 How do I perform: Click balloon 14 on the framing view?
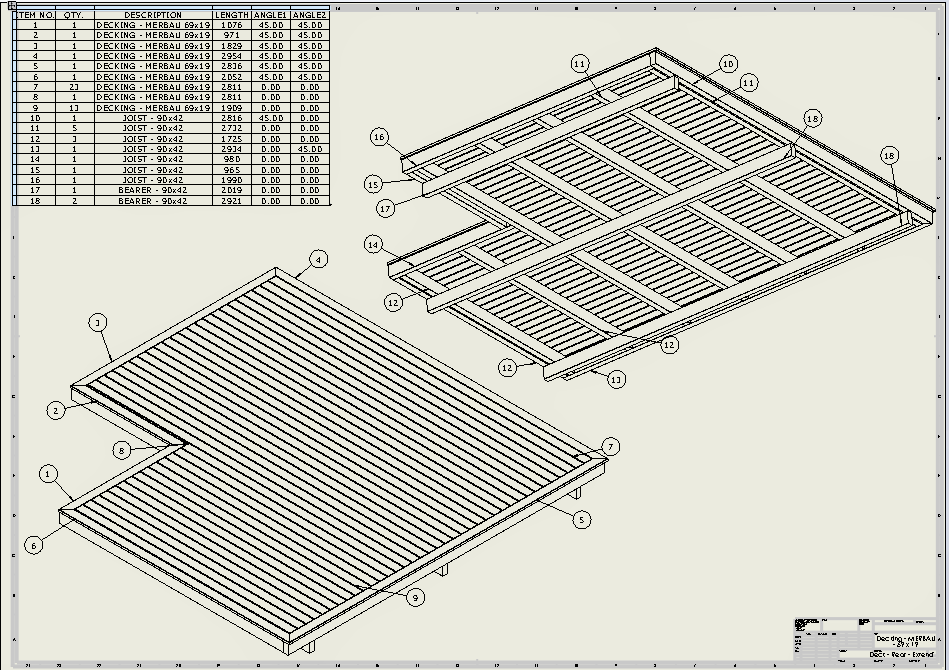[373, 245]
